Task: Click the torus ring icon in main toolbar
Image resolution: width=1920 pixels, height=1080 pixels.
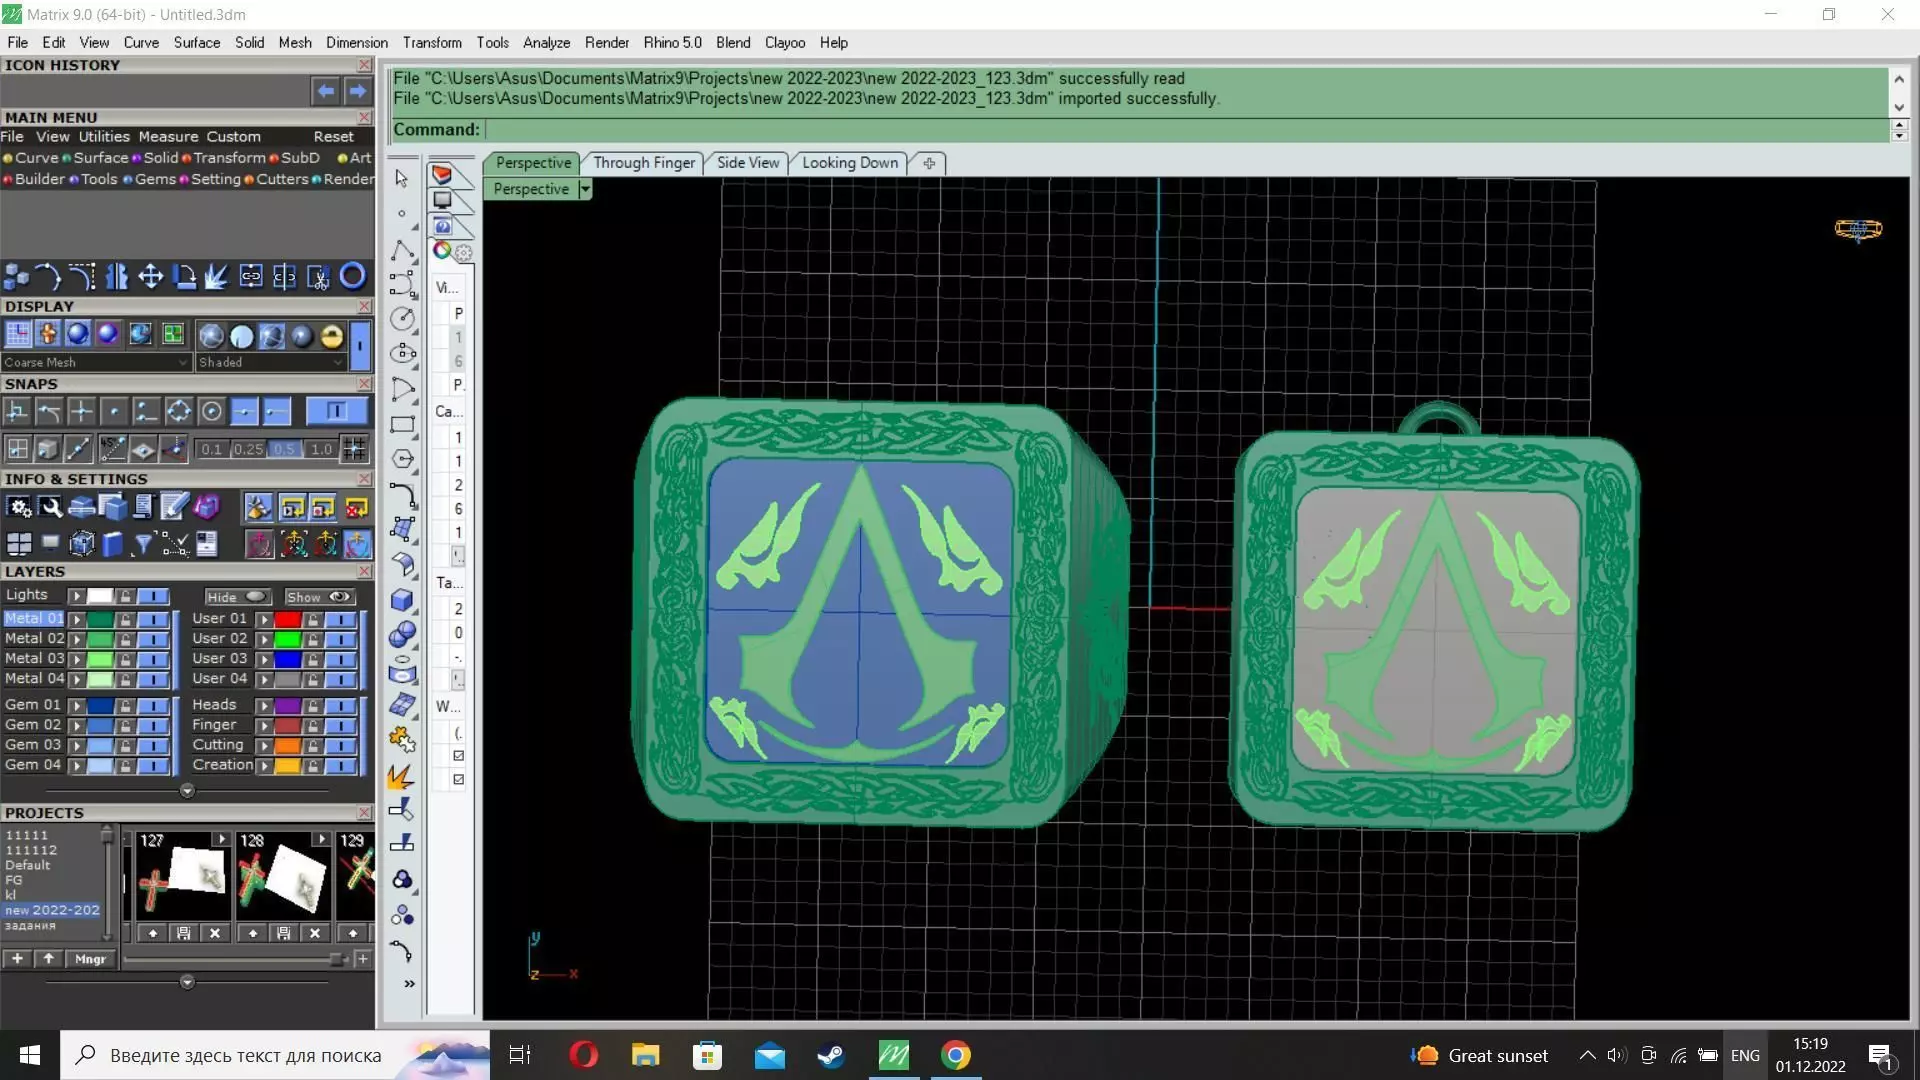Action: pos(352,276)
